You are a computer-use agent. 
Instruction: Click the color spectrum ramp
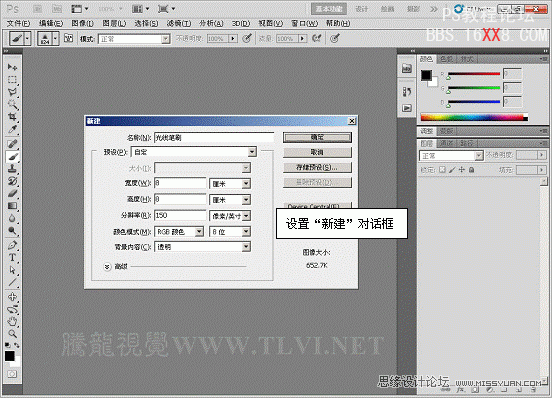coord(474,117)
